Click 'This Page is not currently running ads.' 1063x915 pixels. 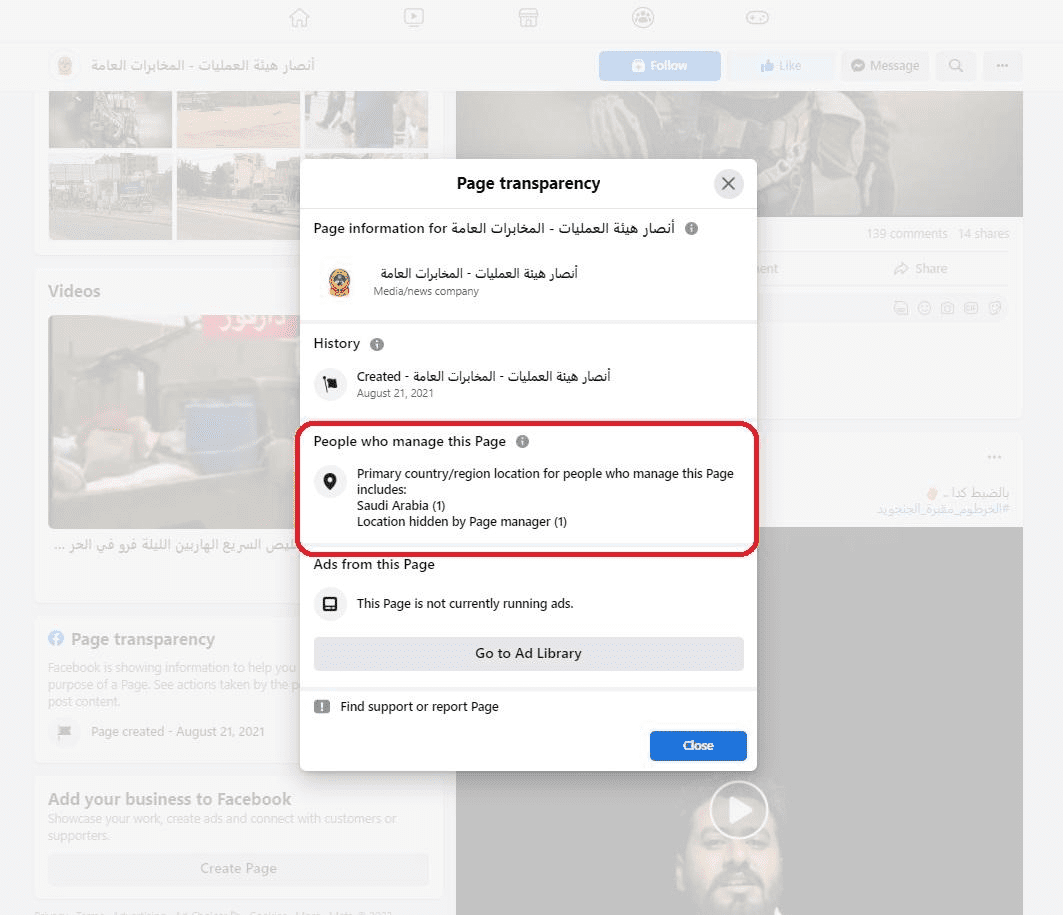click(x=465, y=604)
